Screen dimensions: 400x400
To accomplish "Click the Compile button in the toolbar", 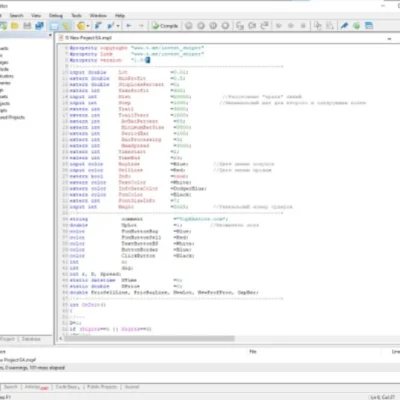I will [165, 26].
